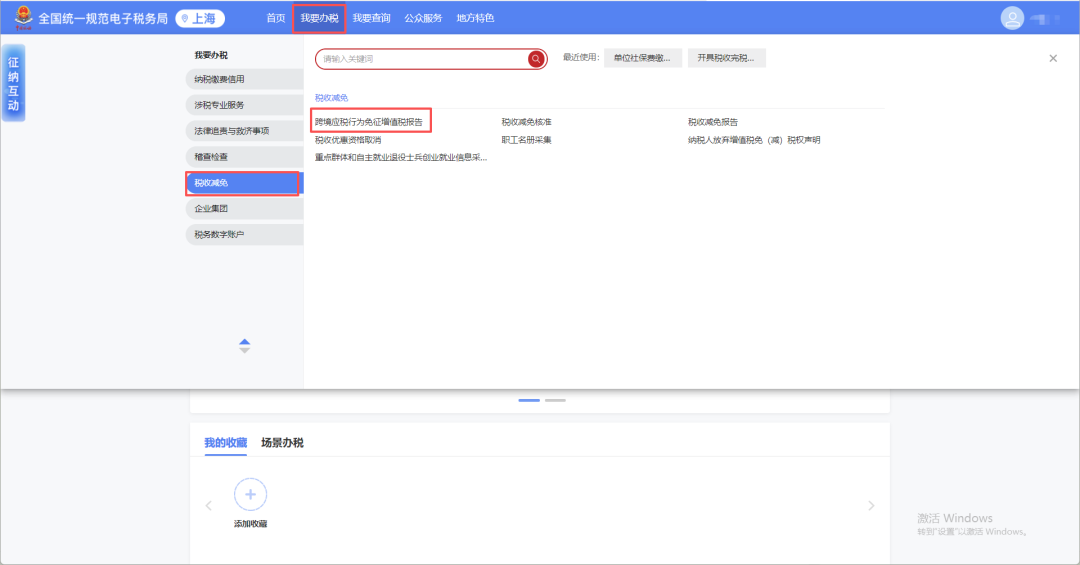
Task: Open the 税收优惠资格取消 link
Action: click(348, 140)
